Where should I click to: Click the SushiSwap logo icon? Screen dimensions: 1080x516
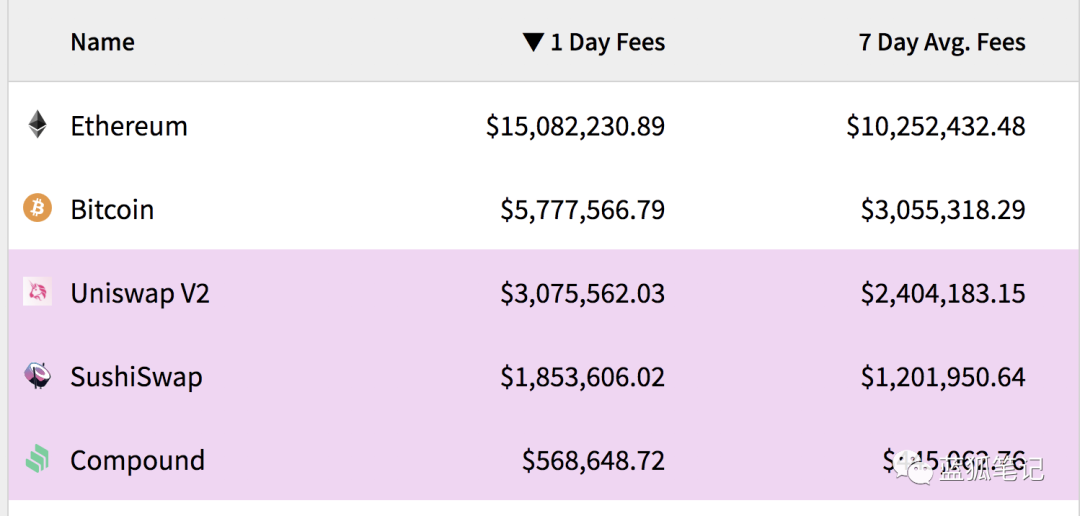(x=37, y=376)
